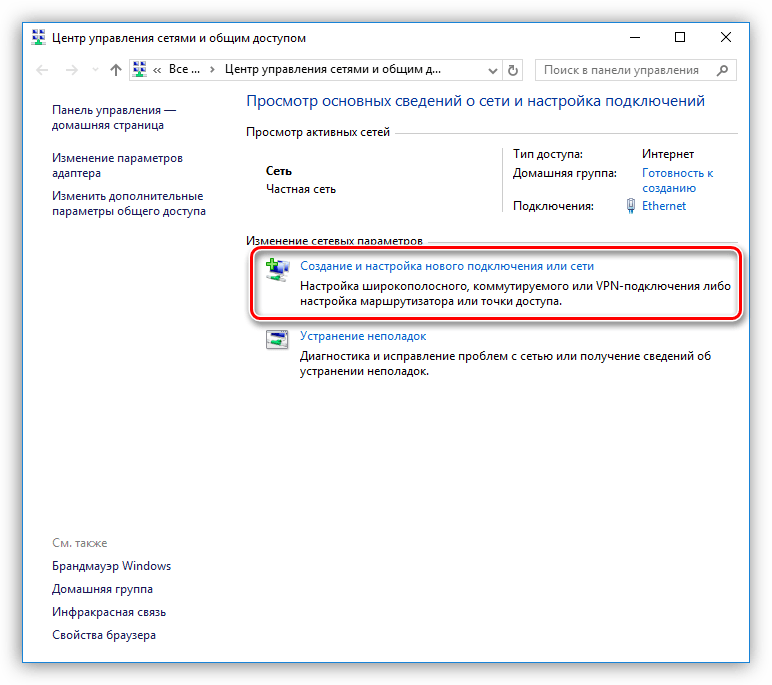Viewport: 772px width, 685px height.
Task: Click the Центр управления сетями breadcrumb segment
Action: pos(333,69)
